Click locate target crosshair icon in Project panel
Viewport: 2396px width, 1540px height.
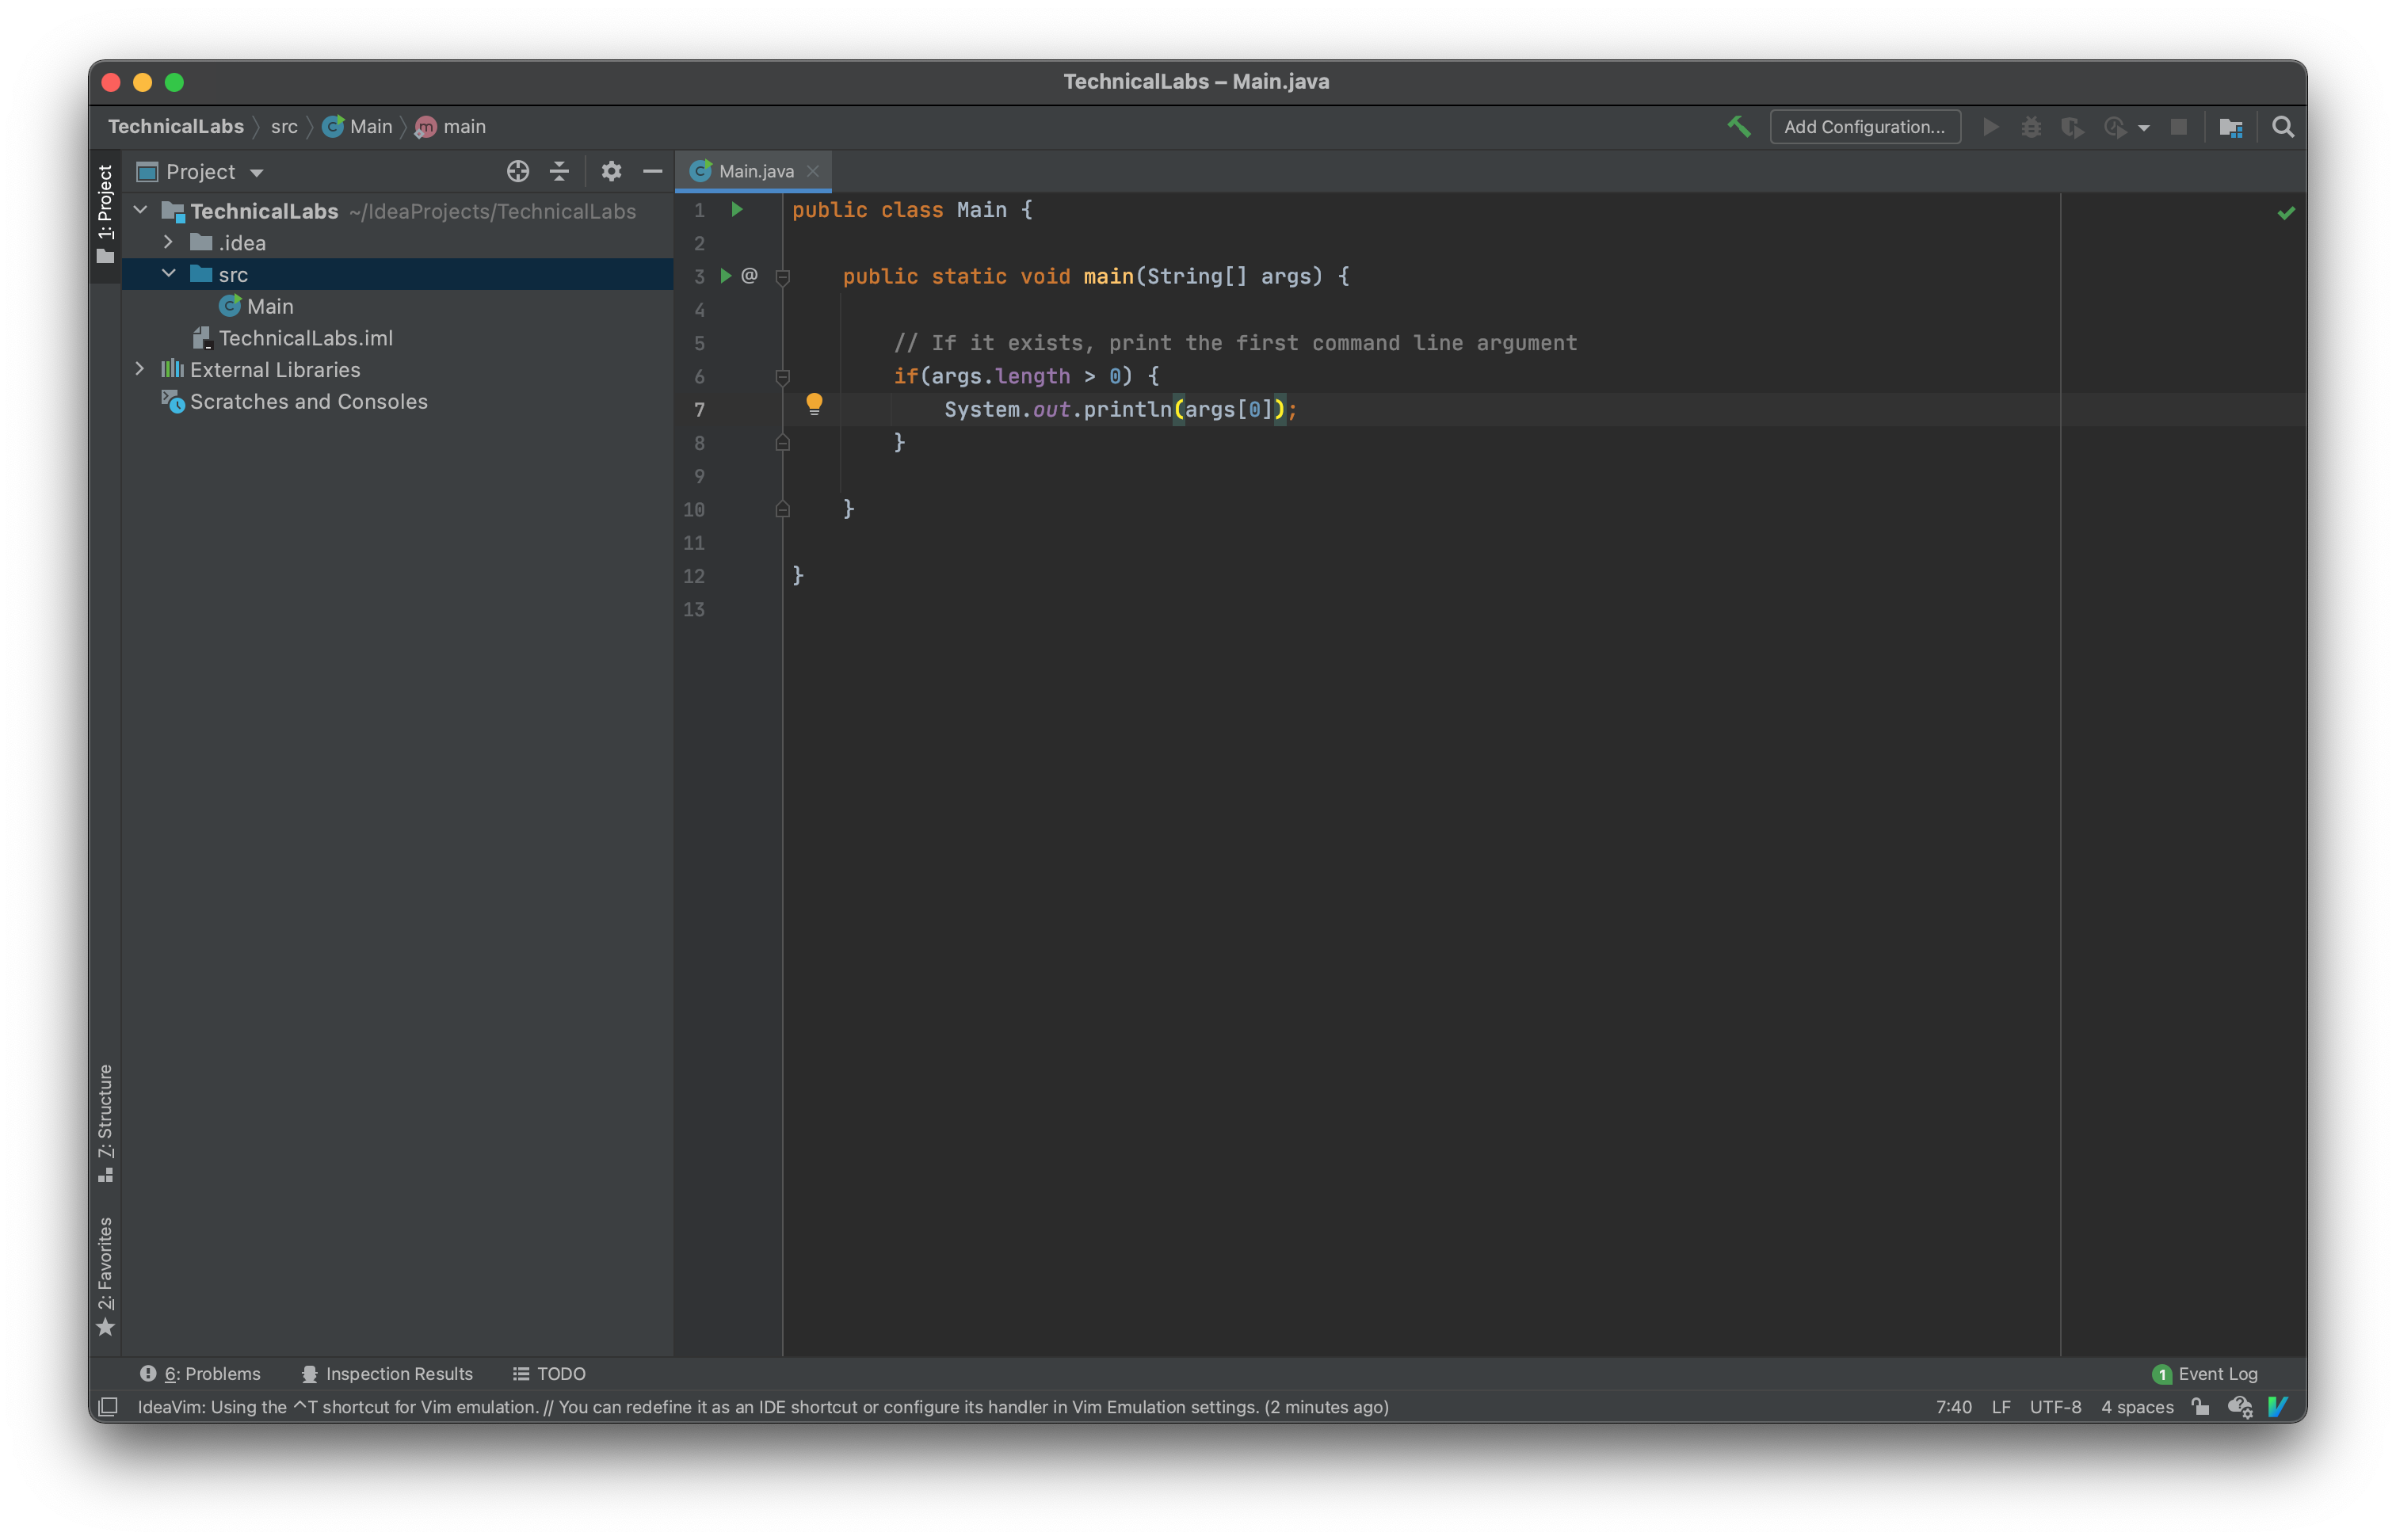click(x=517, y=171)
